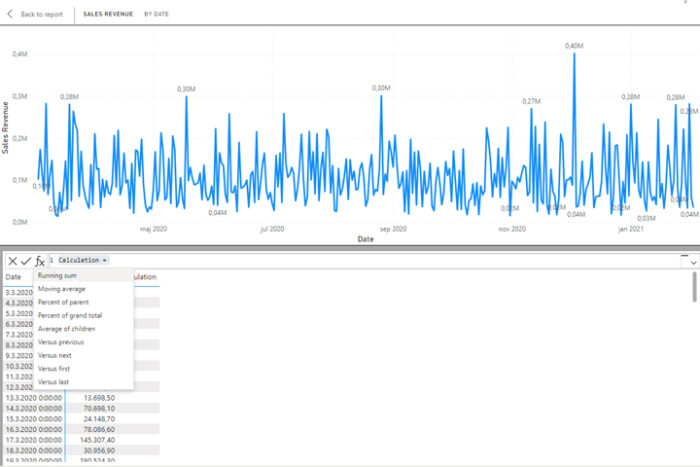Click the value 24.148,70 in the table
This screenshot has width=700, height=467.
coord(99,419)
